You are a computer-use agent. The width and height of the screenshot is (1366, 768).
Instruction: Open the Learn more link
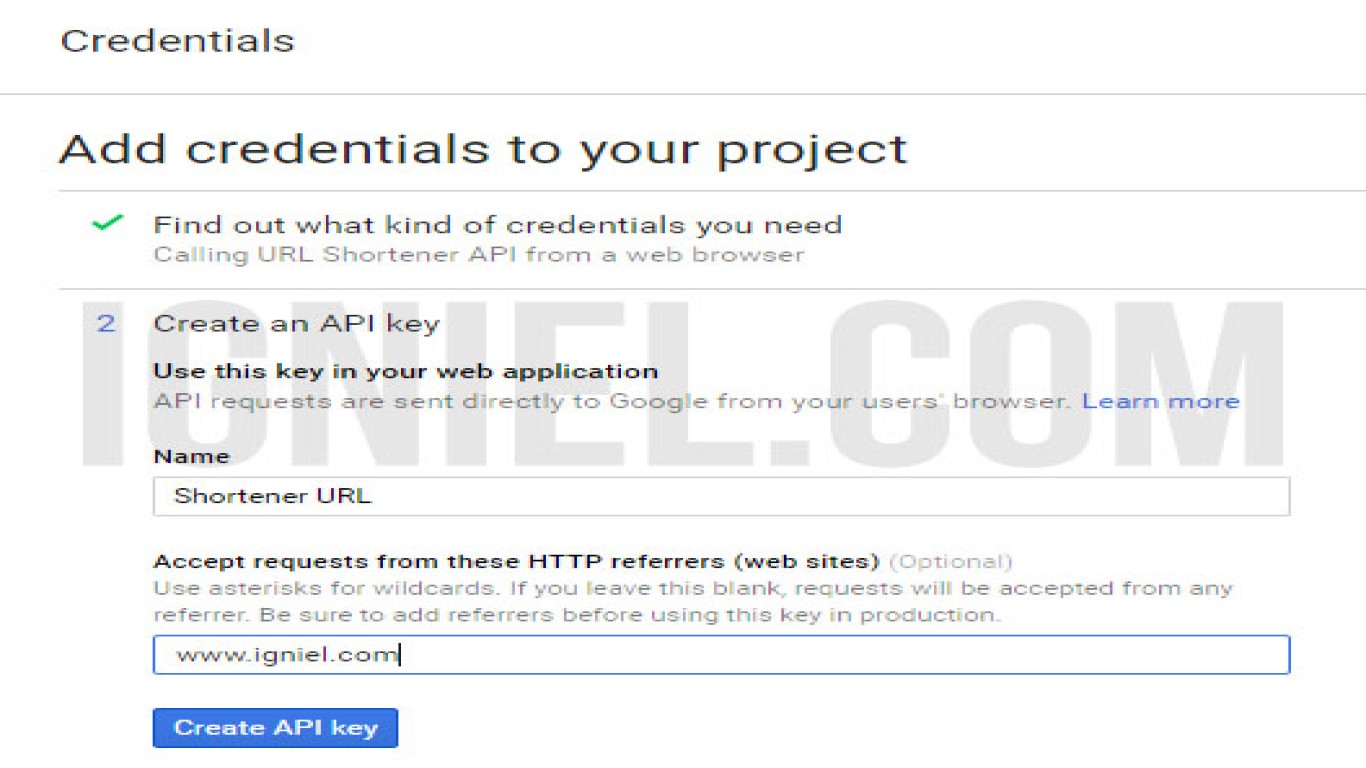pos(1161,401)
